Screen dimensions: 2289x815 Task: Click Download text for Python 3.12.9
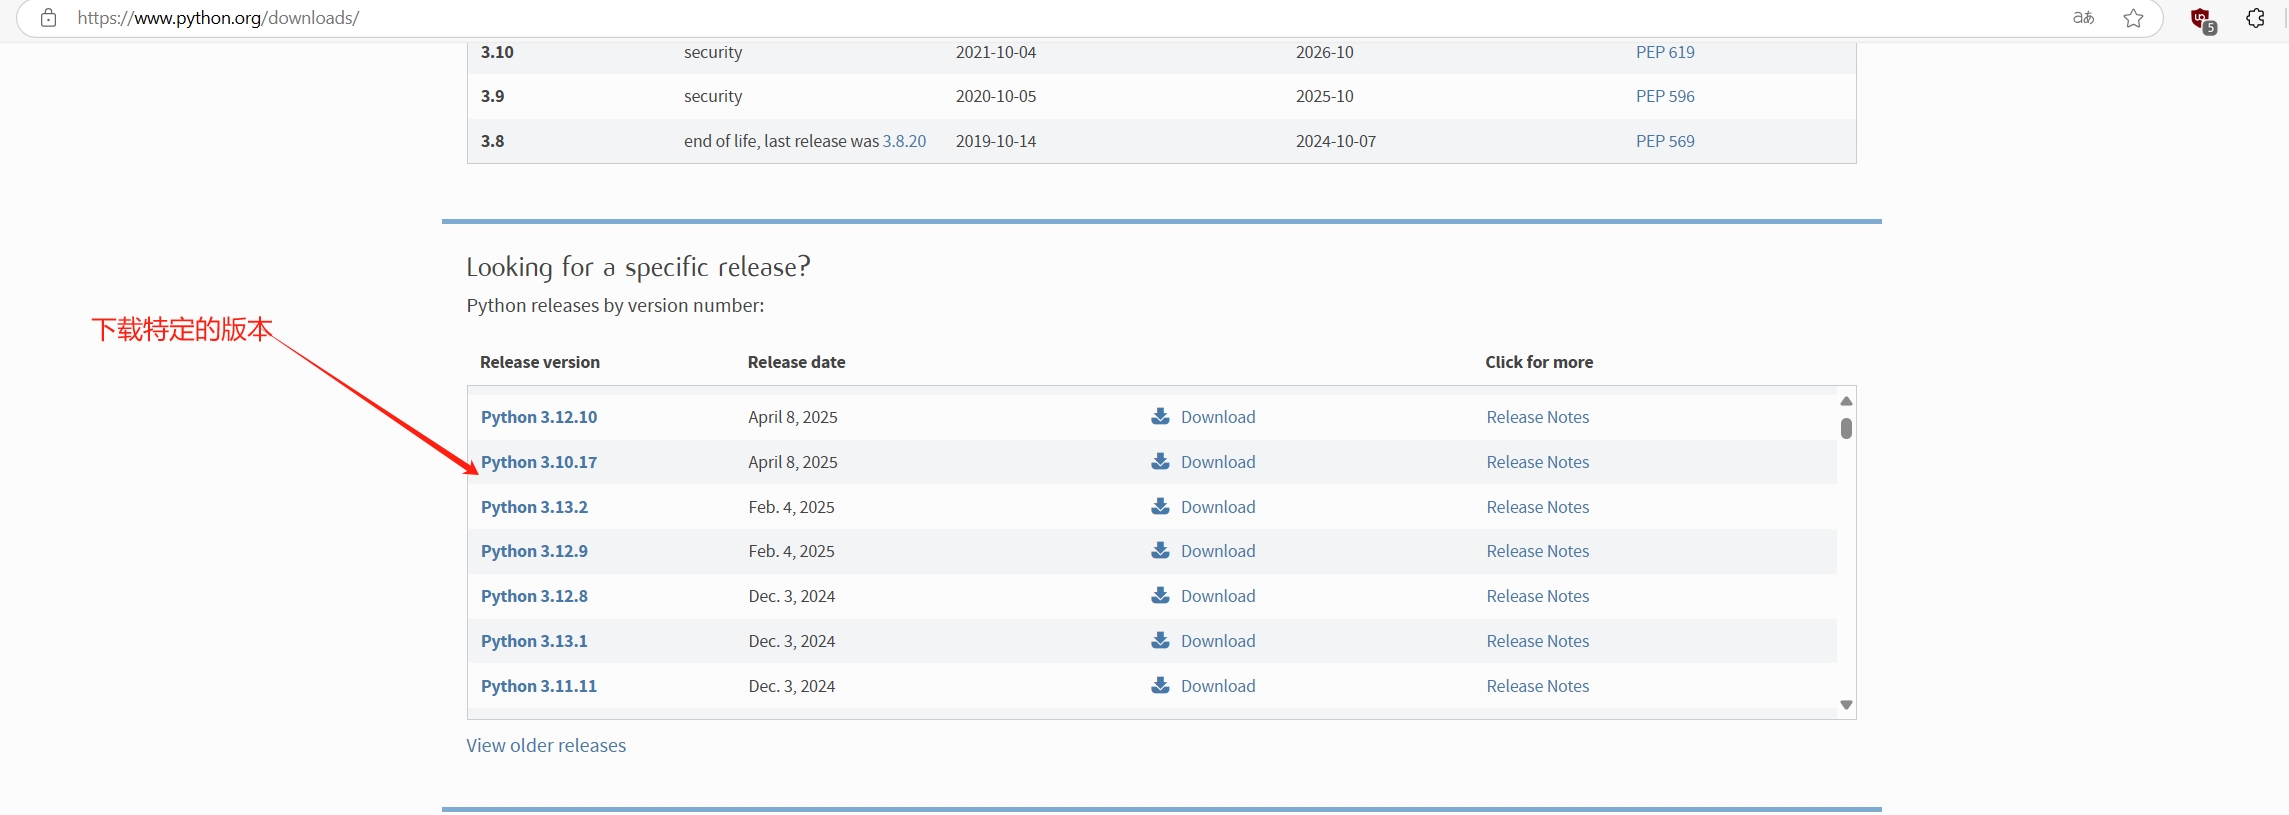(x=1218, y=551)
